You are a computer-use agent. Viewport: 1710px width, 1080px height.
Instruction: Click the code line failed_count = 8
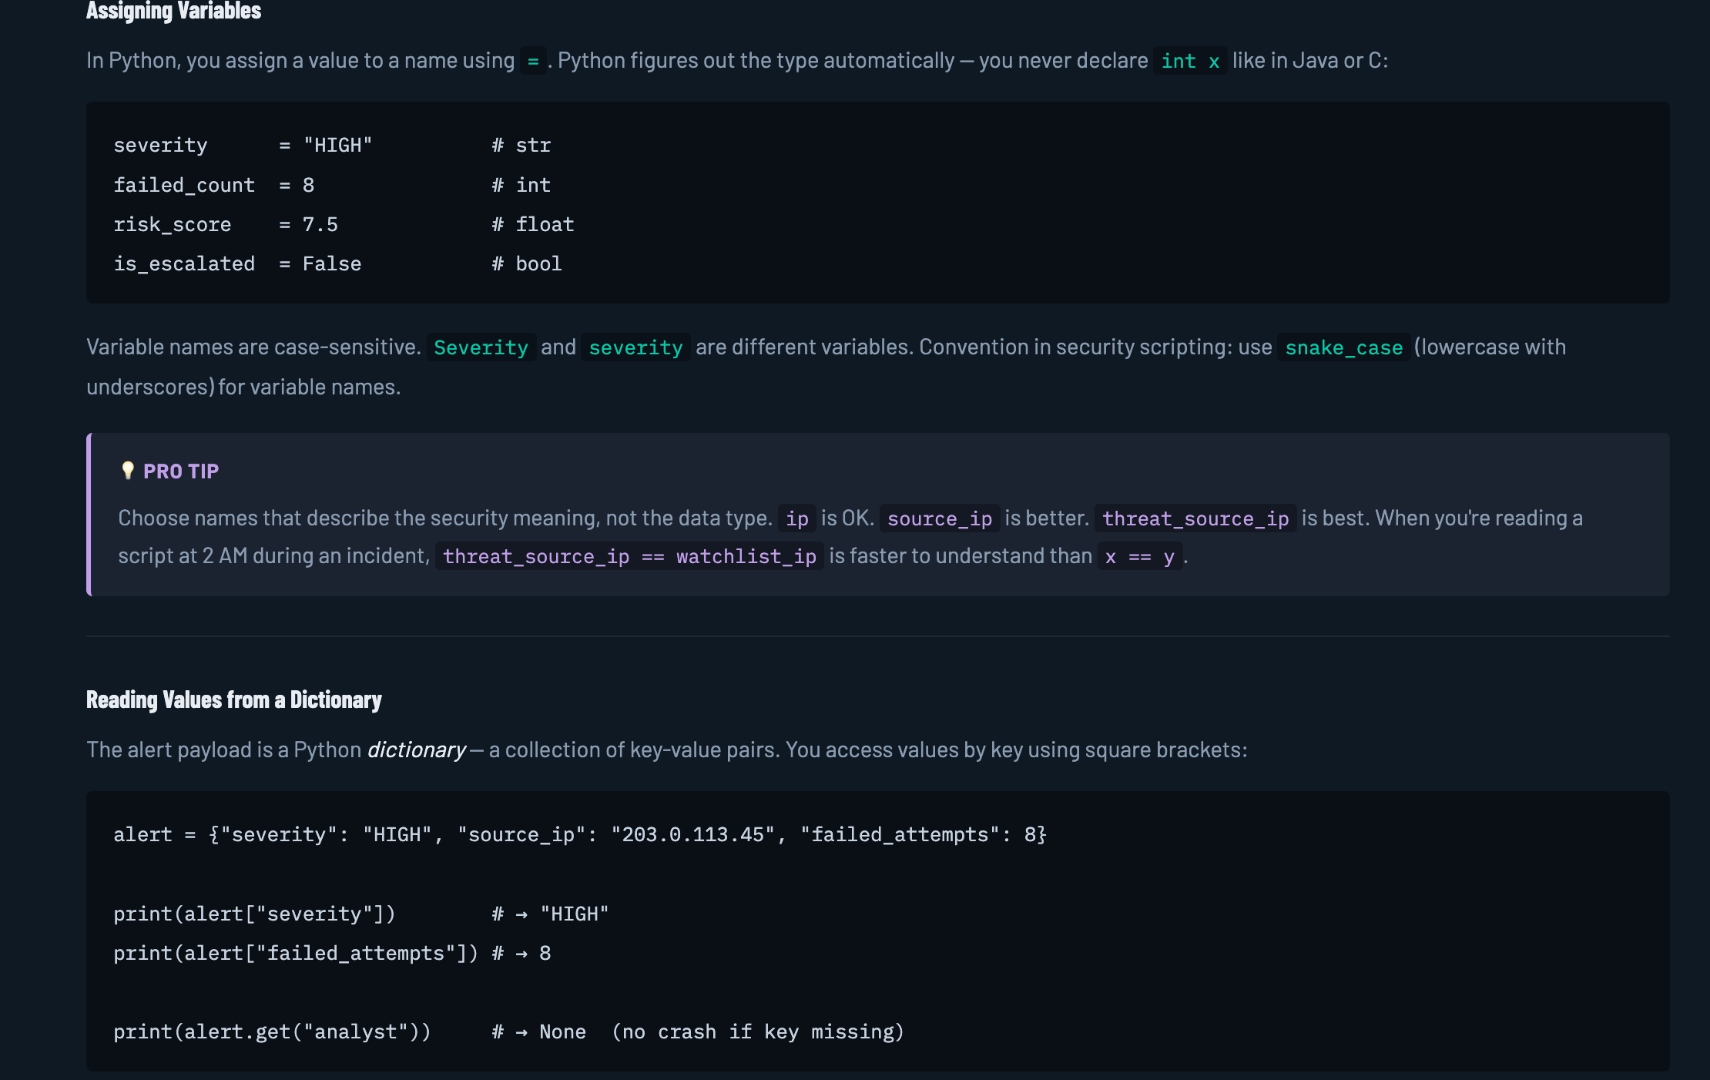click(x=214, y=185)
